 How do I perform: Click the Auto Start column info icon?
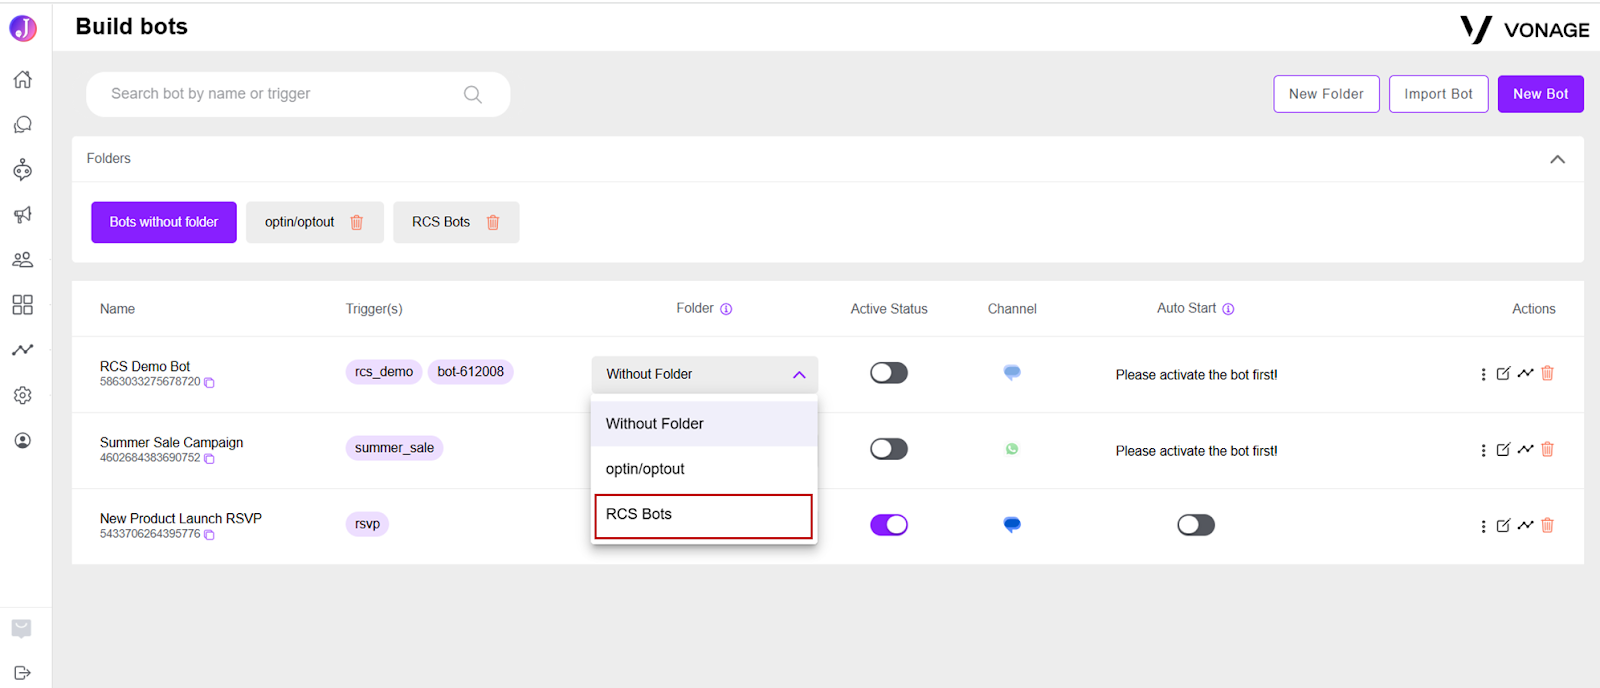(1228, 309)
